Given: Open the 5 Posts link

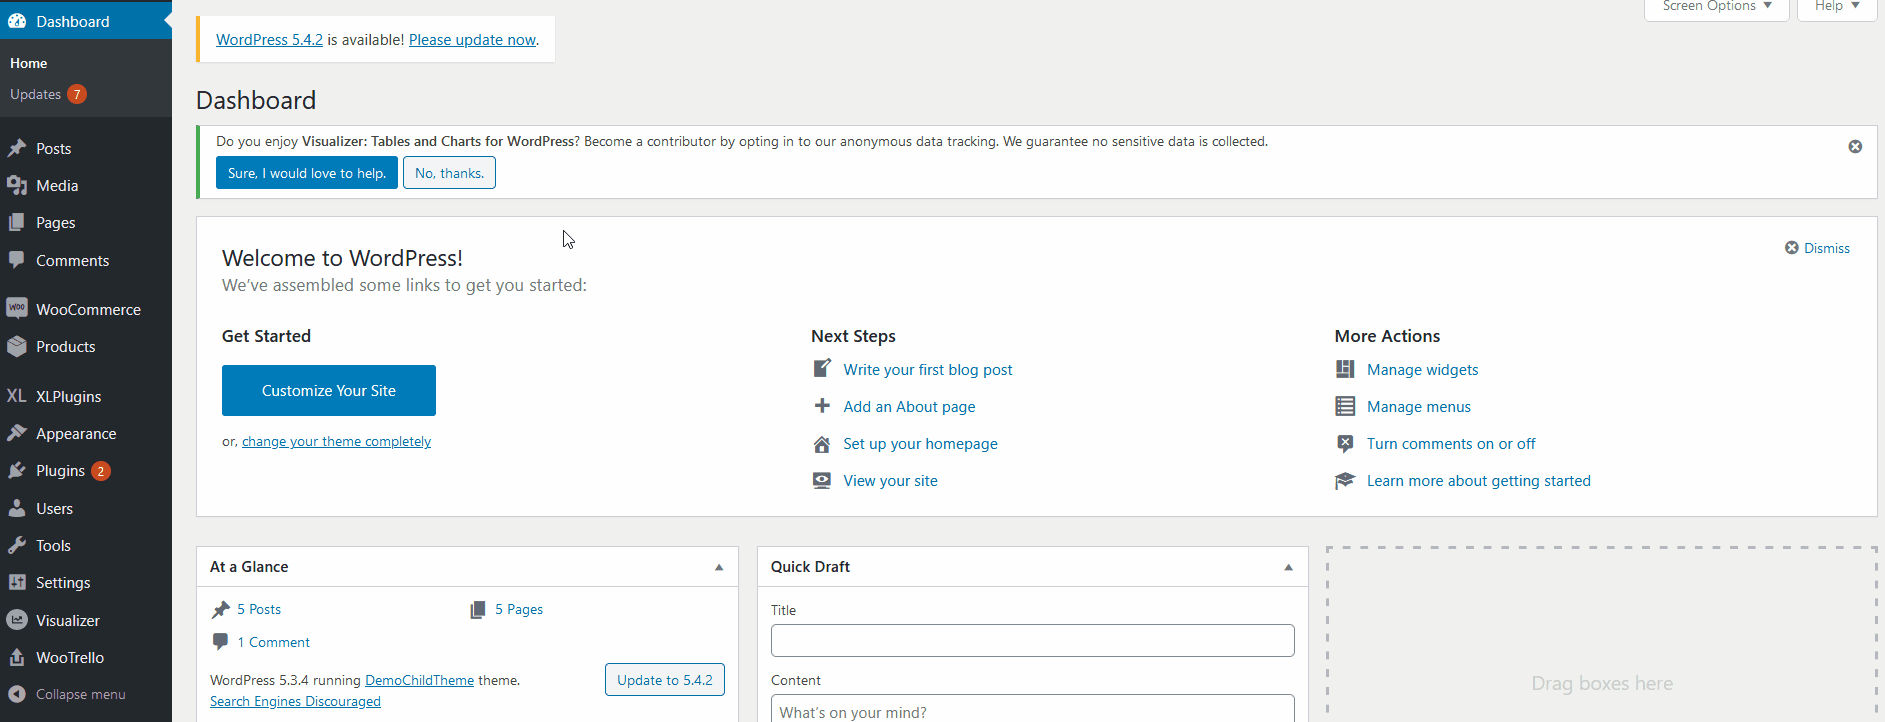Looking at the screenshot, I should (259, 609).
